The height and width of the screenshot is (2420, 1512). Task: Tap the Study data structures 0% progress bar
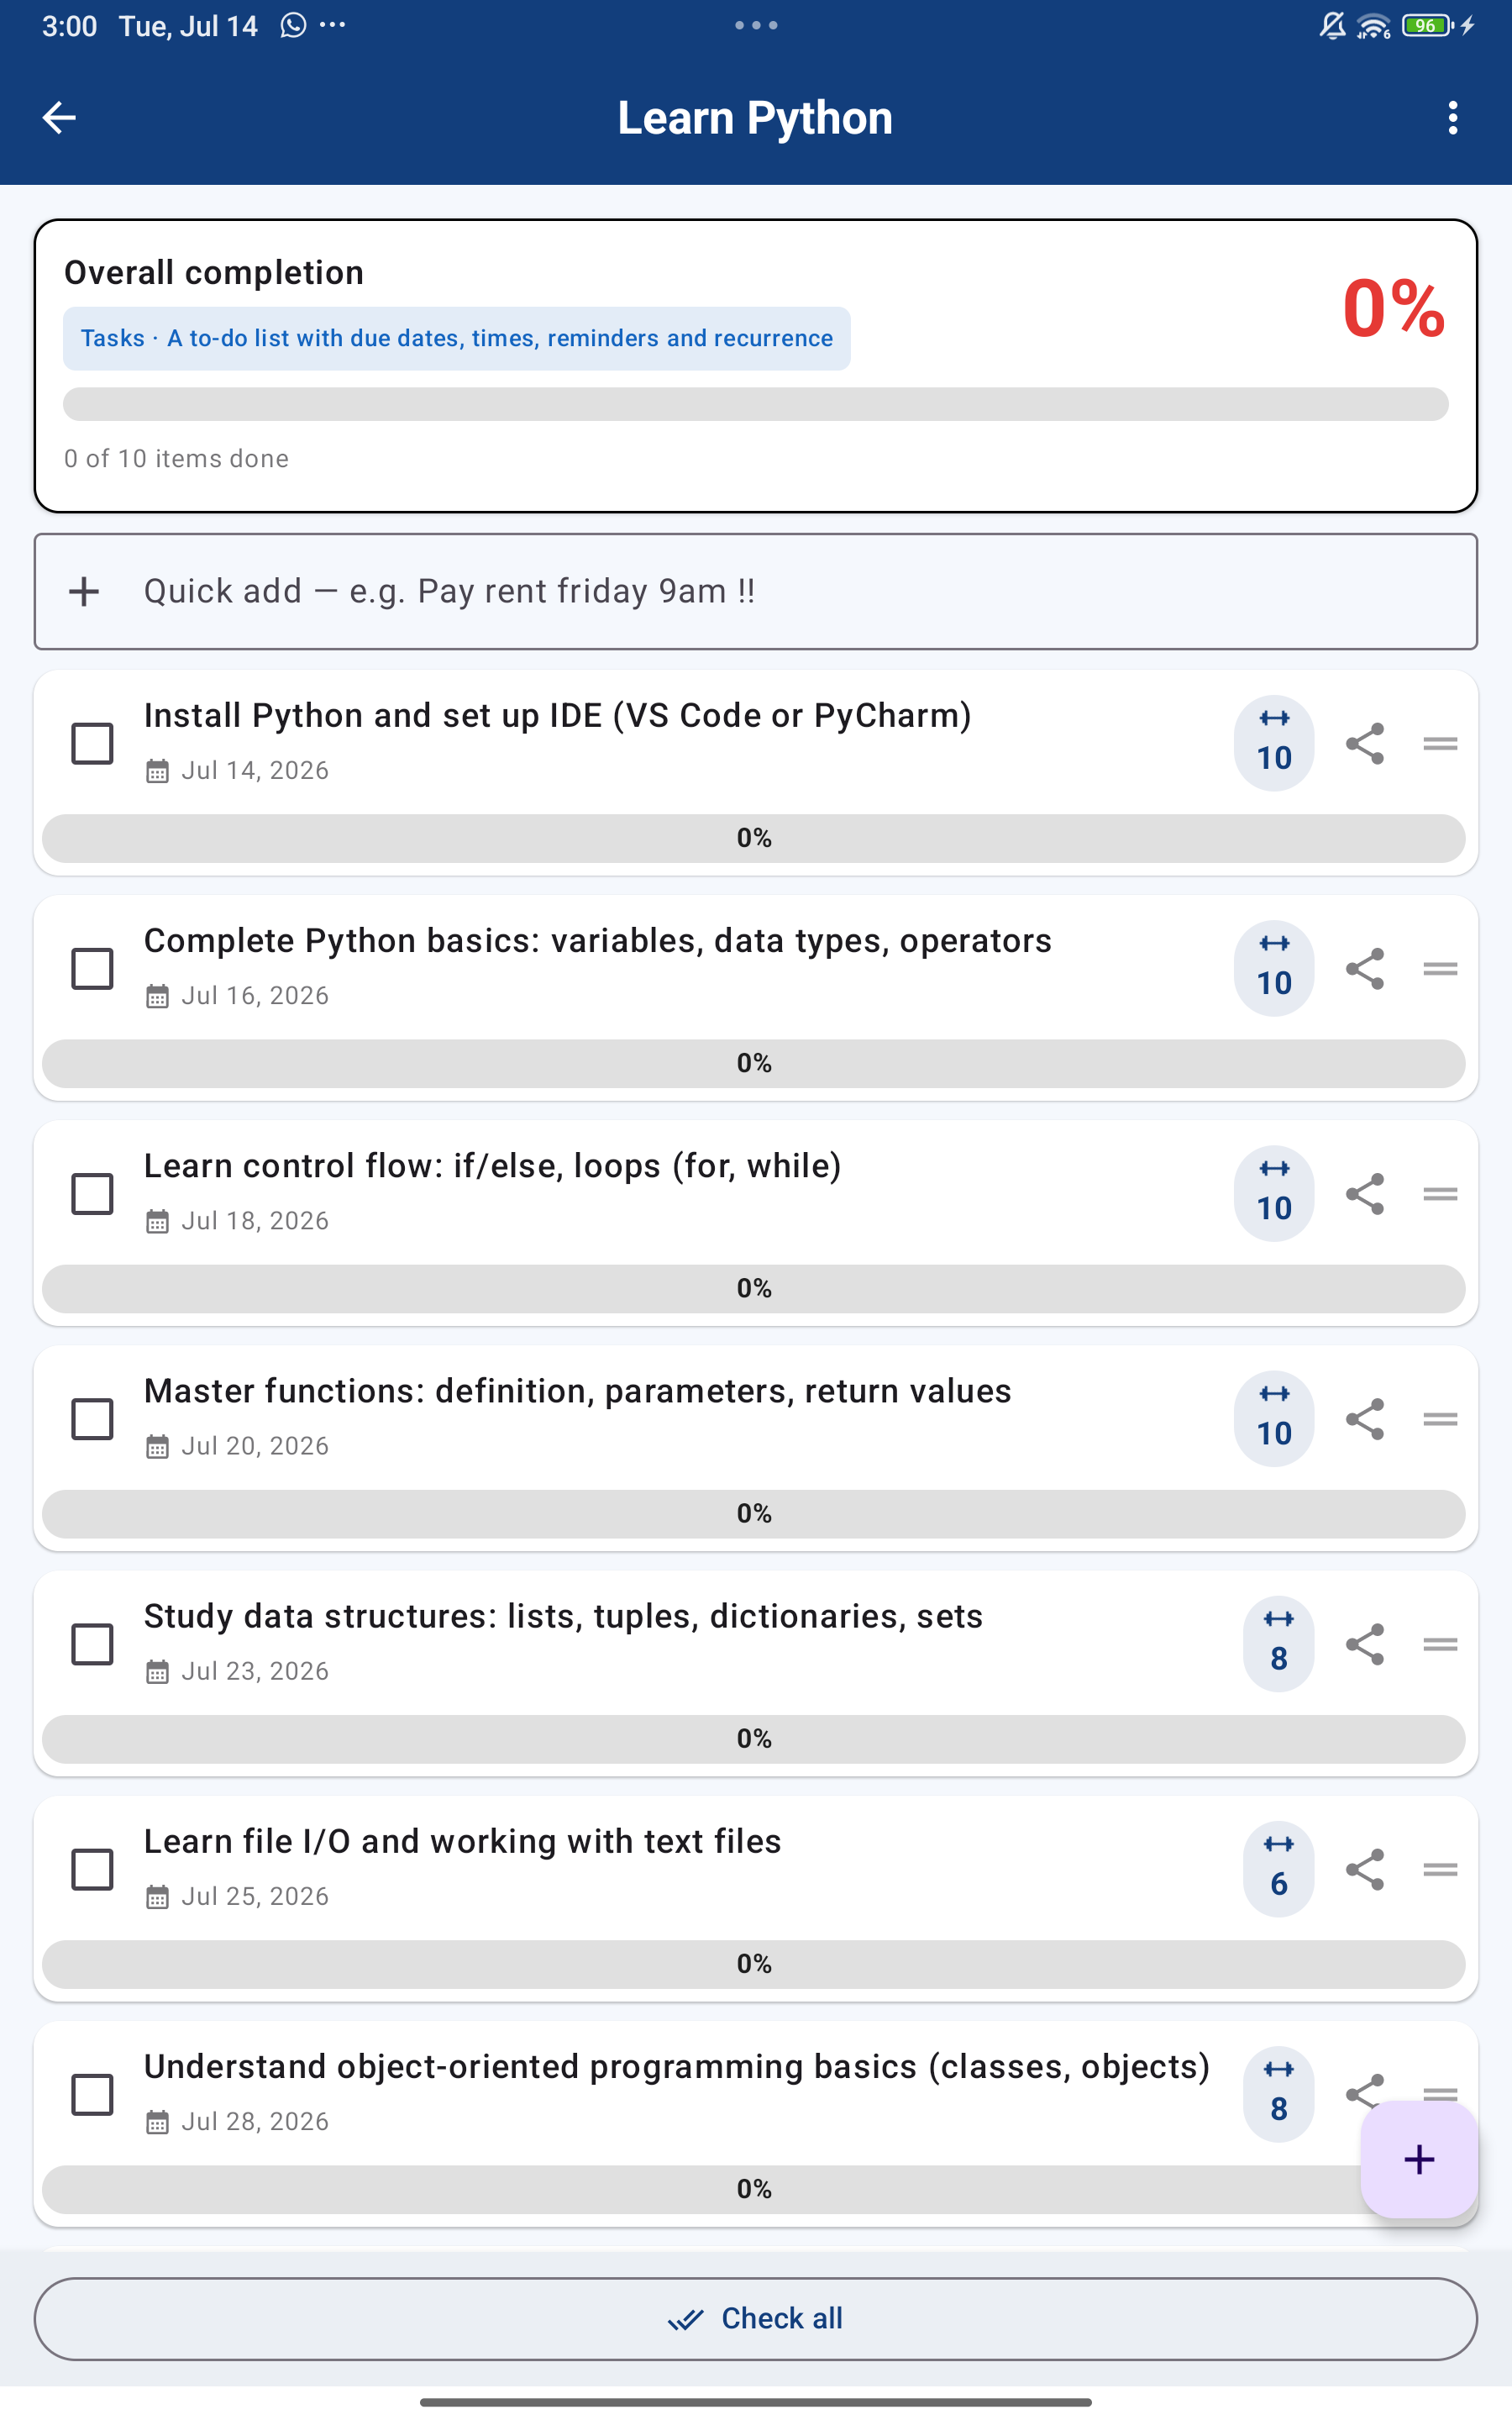[x=753, y=1738]
